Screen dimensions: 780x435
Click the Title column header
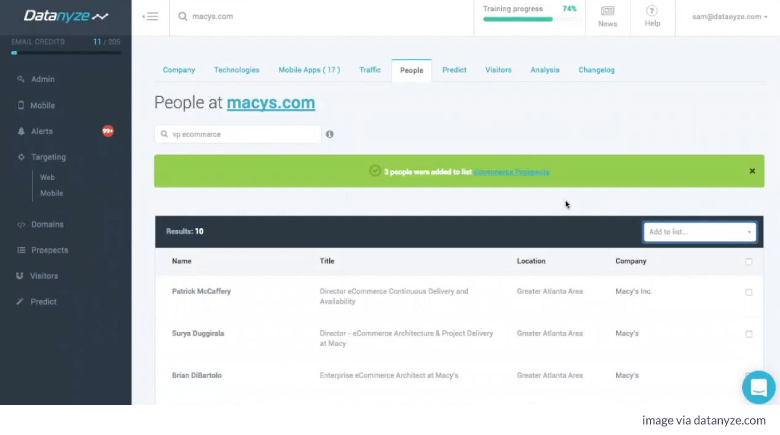point(327,261)
